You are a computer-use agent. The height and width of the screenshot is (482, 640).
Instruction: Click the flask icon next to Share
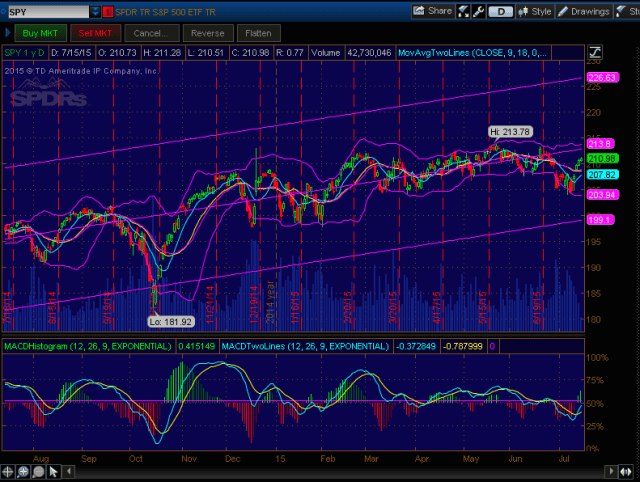click(465, 12)
